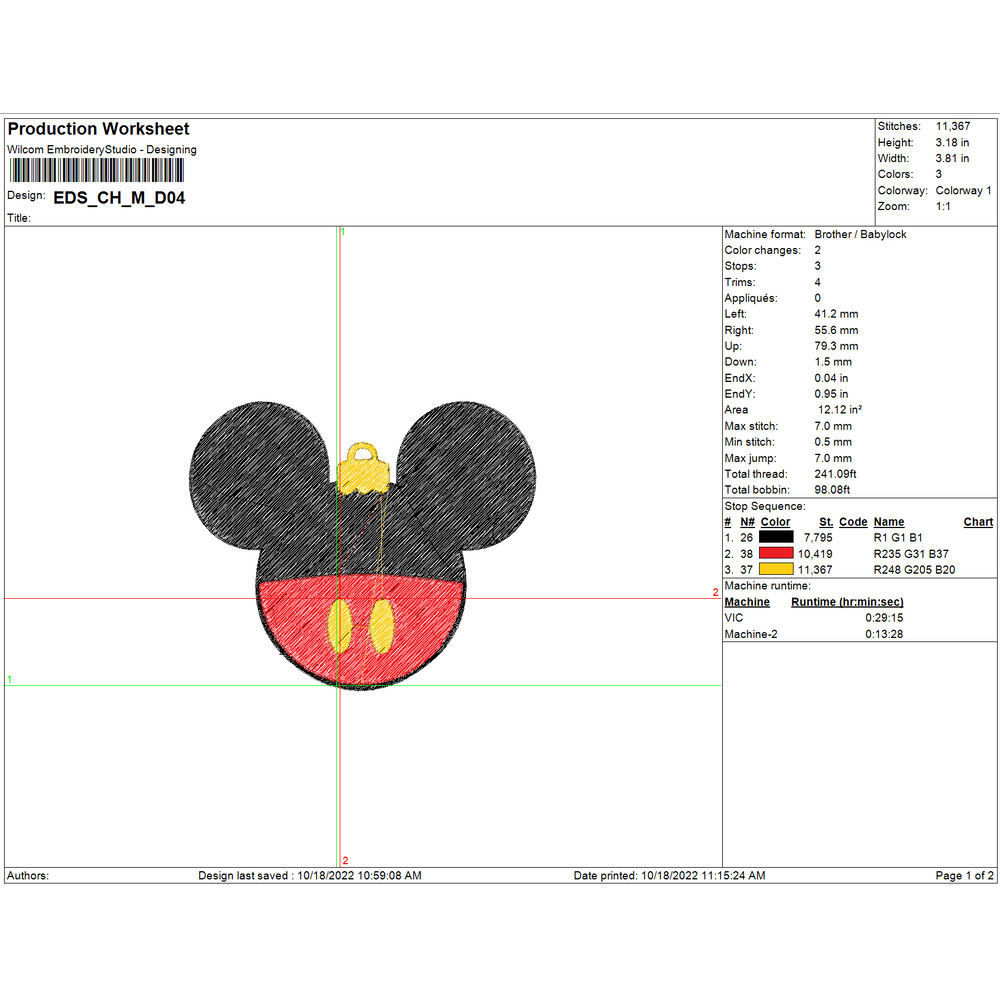
Task: Click the Machine column header
Action: (x=747, y=602)
